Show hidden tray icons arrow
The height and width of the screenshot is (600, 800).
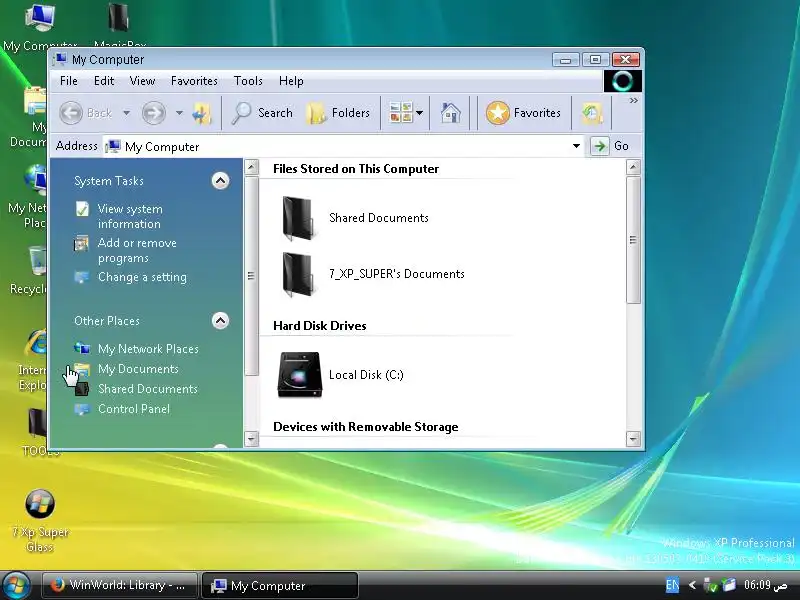point(692,585)
